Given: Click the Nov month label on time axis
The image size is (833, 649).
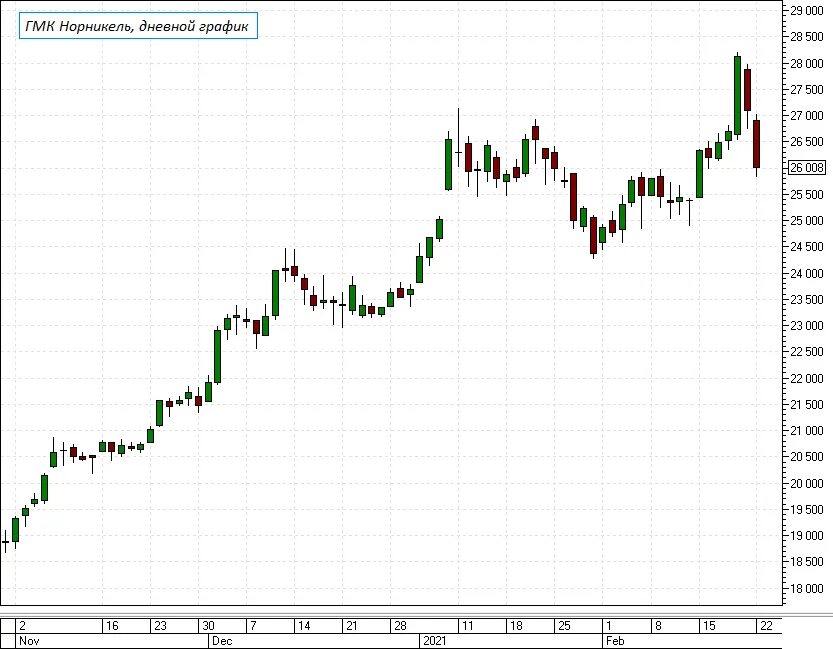Looking at the screenshot, I should pos(29,641).
